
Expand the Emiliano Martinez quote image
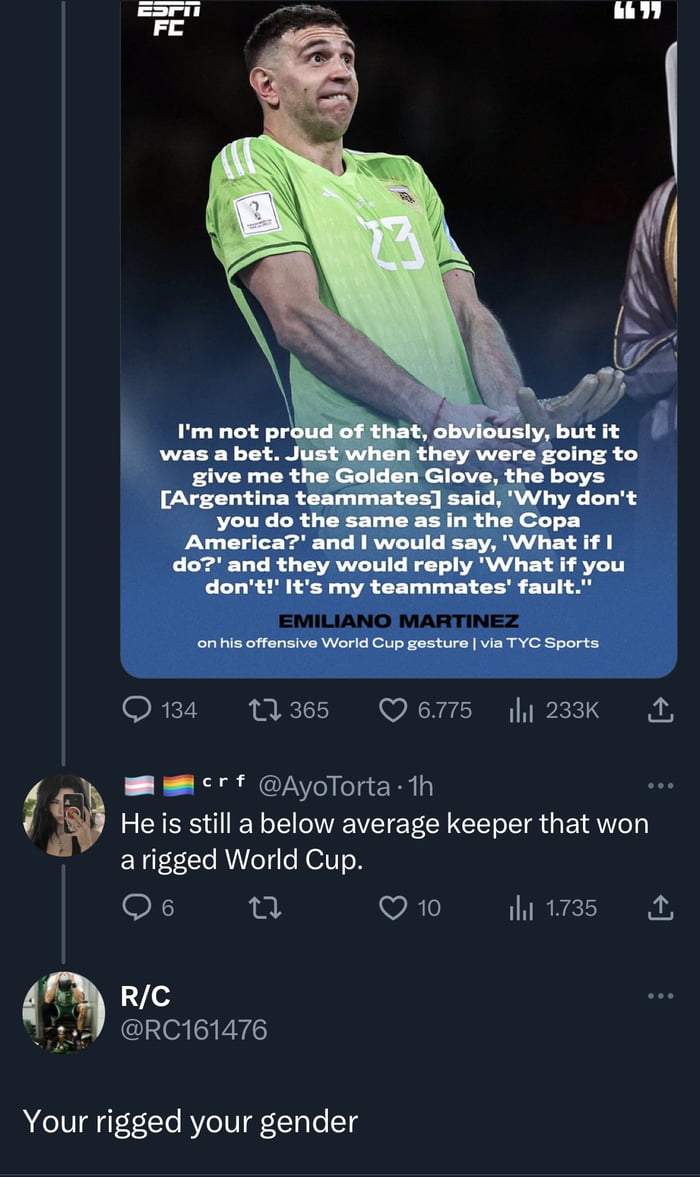click(x=398, y=340)
